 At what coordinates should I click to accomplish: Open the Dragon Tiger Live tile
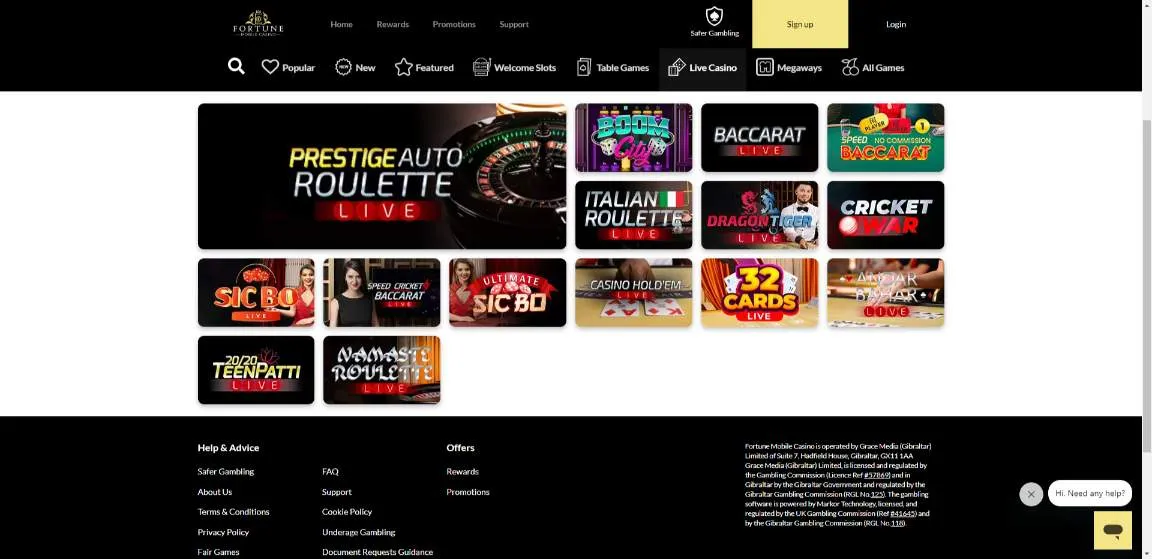point(760,215)
